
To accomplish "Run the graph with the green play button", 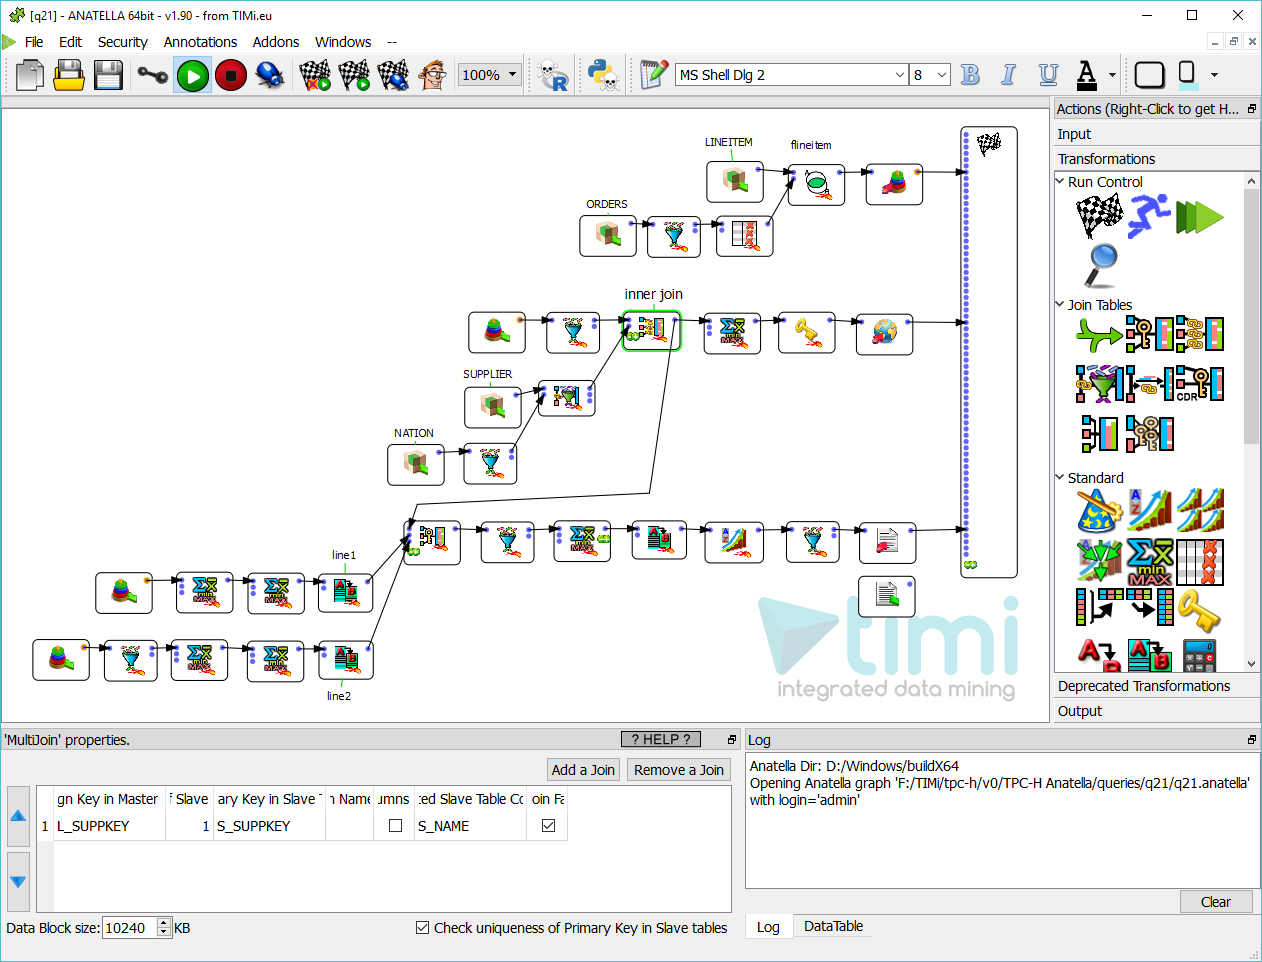I will 191,75.
